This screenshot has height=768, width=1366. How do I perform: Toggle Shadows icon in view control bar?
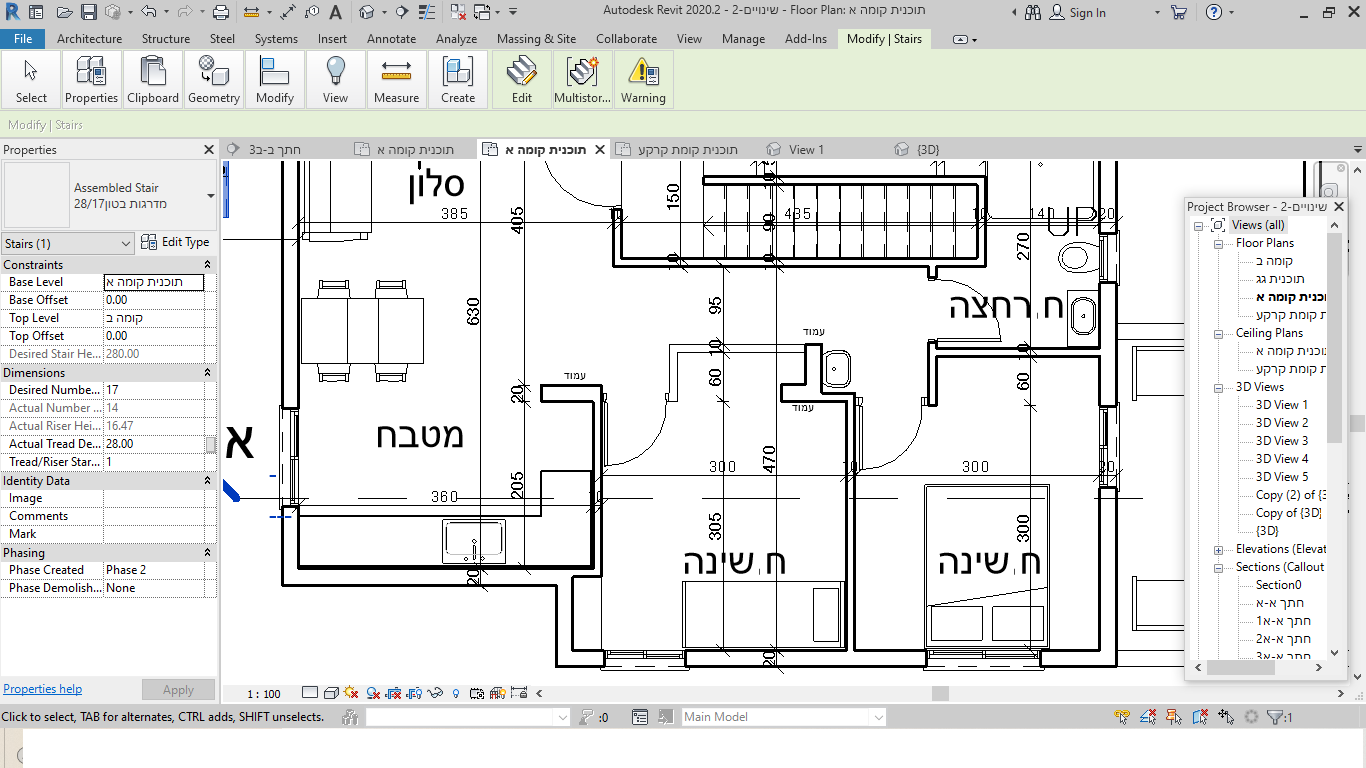tap(373, 693)
